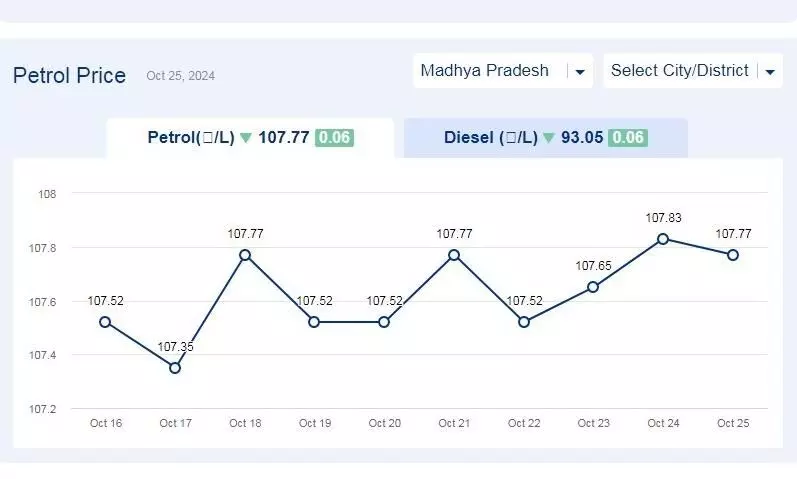Click the Oct 22 x-axis label
This screenshot has height=479, width=797.
coord(524,423)
